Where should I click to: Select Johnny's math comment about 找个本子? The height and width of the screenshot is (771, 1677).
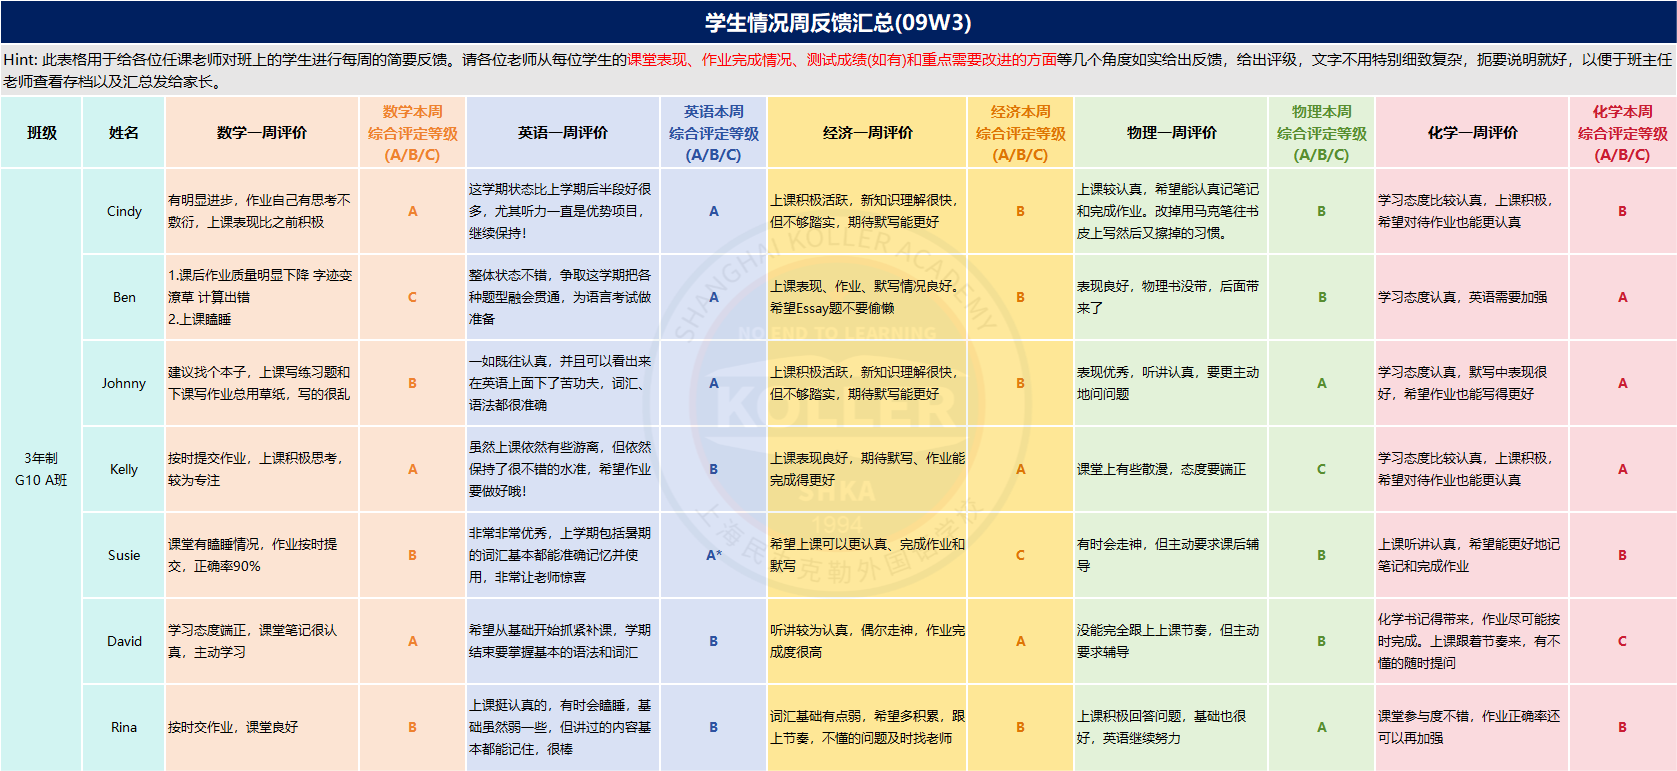pyautogui.click(x=262, y=383)
